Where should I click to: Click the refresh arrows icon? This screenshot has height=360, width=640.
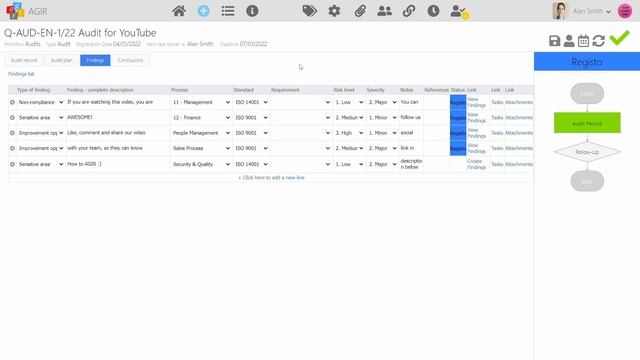point(598,41)
